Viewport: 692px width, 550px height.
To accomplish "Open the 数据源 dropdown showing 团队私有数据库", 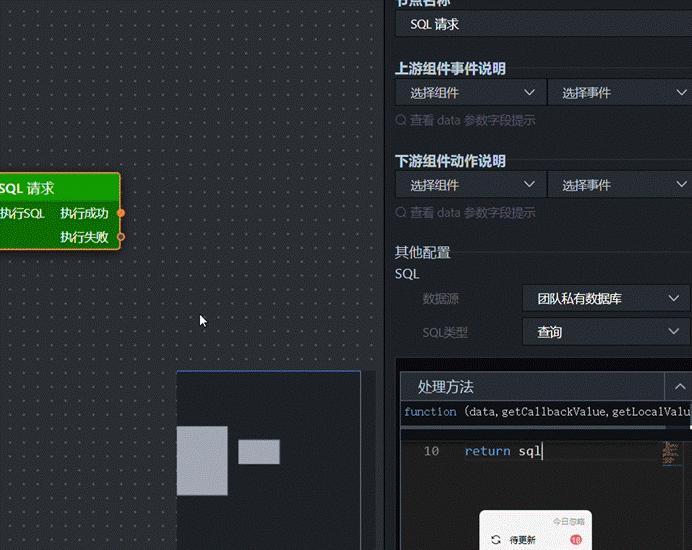I will point(606,299).
